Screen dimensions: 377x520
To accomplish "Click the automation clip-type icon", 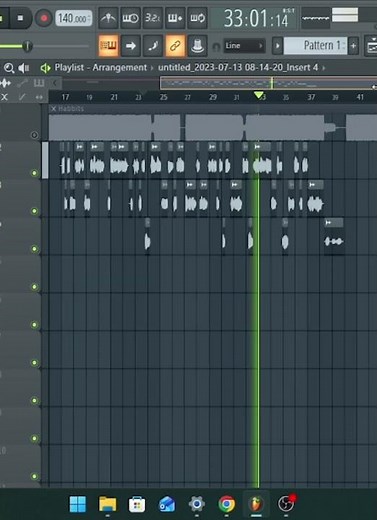I will 22,83.
